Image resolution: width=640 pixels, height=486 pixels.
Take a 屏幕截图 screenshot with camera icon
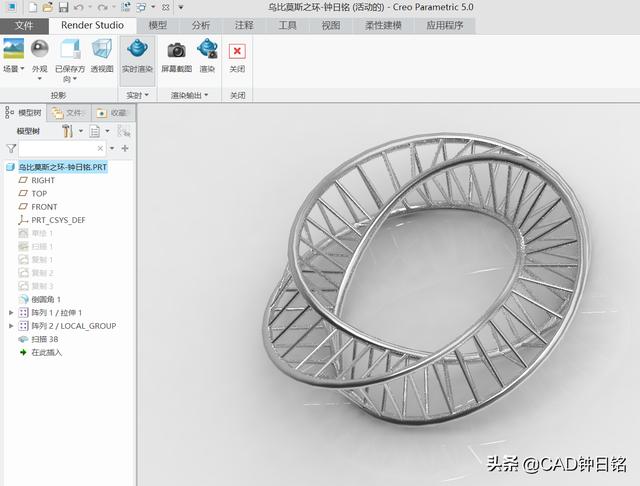pyautogui.click(x=176, y=49)
